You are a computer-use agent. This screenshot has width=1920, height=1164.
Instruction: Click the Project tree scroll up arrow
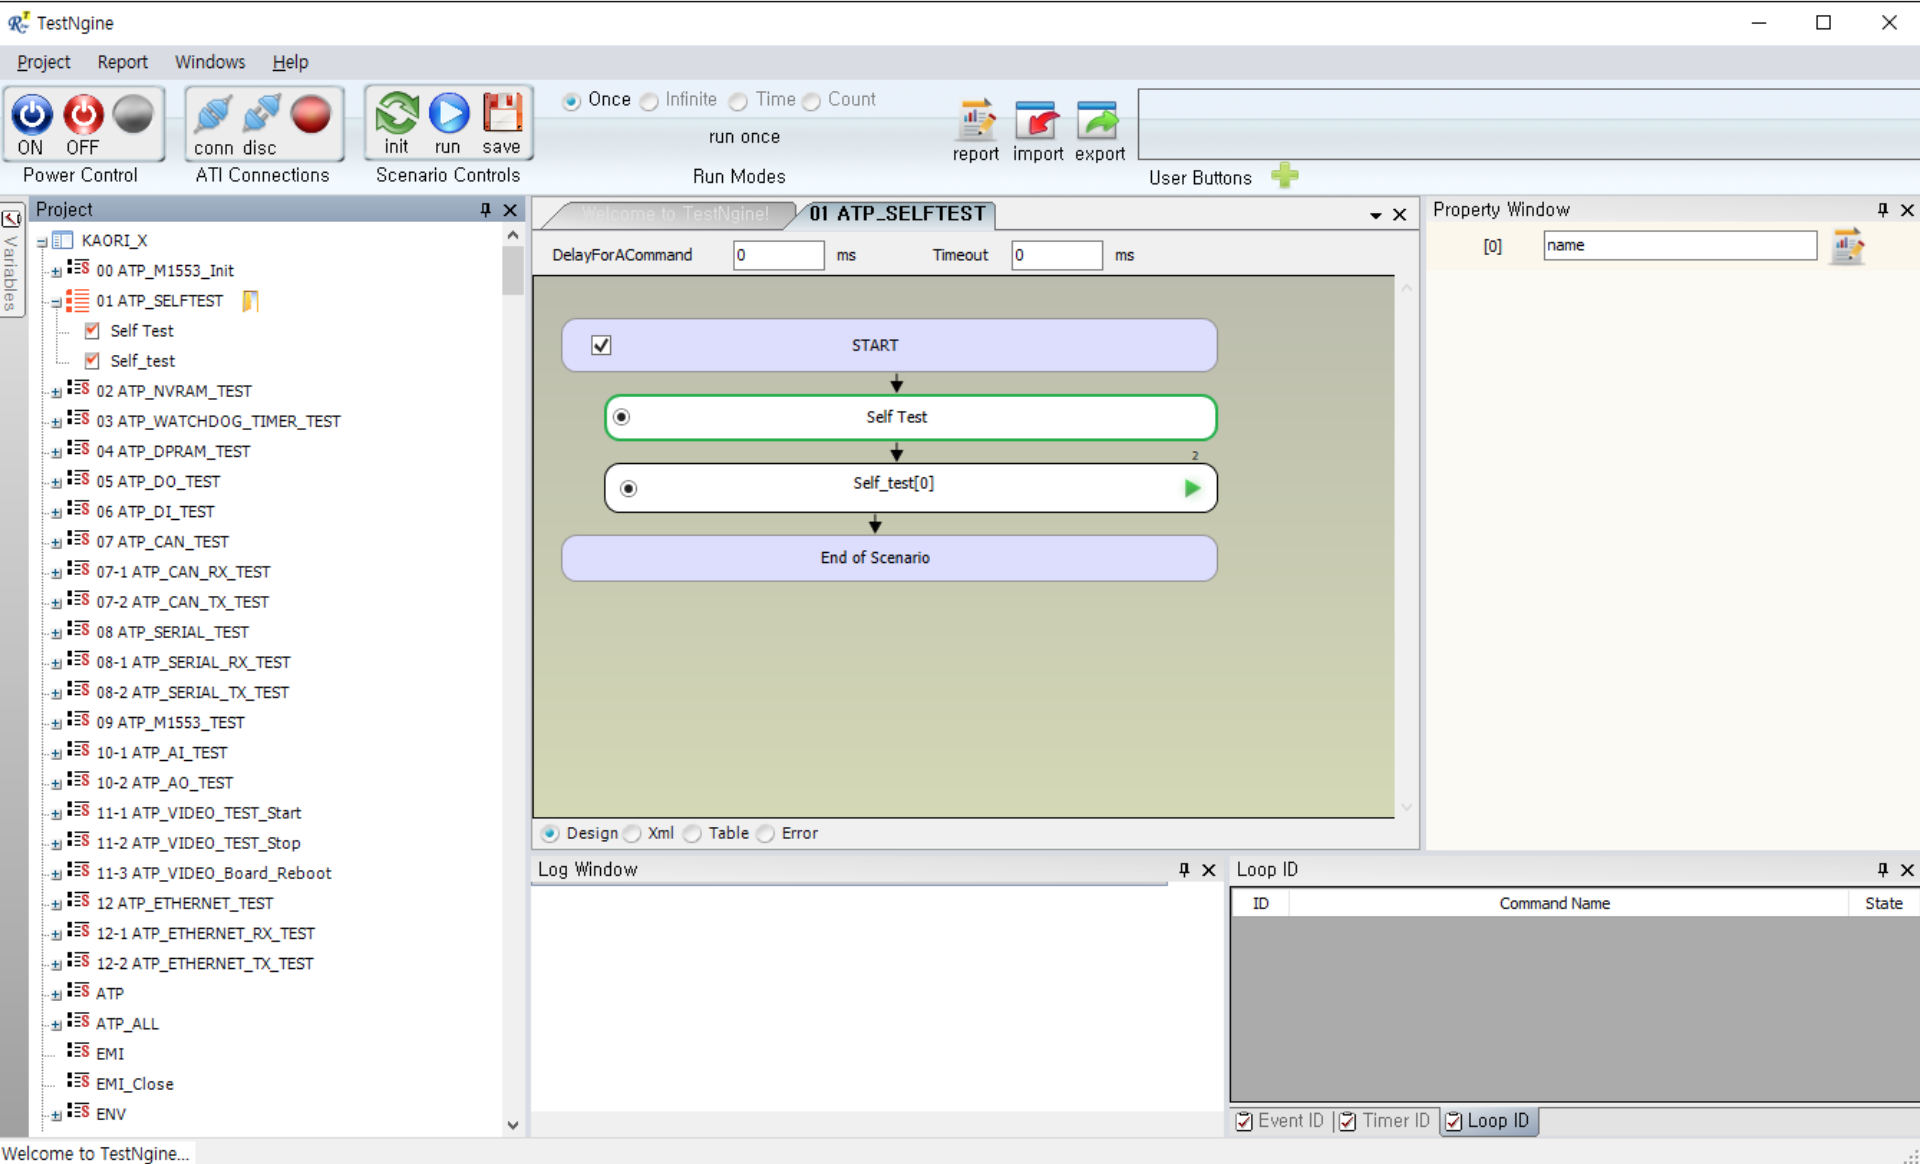(x=512, y=236)
